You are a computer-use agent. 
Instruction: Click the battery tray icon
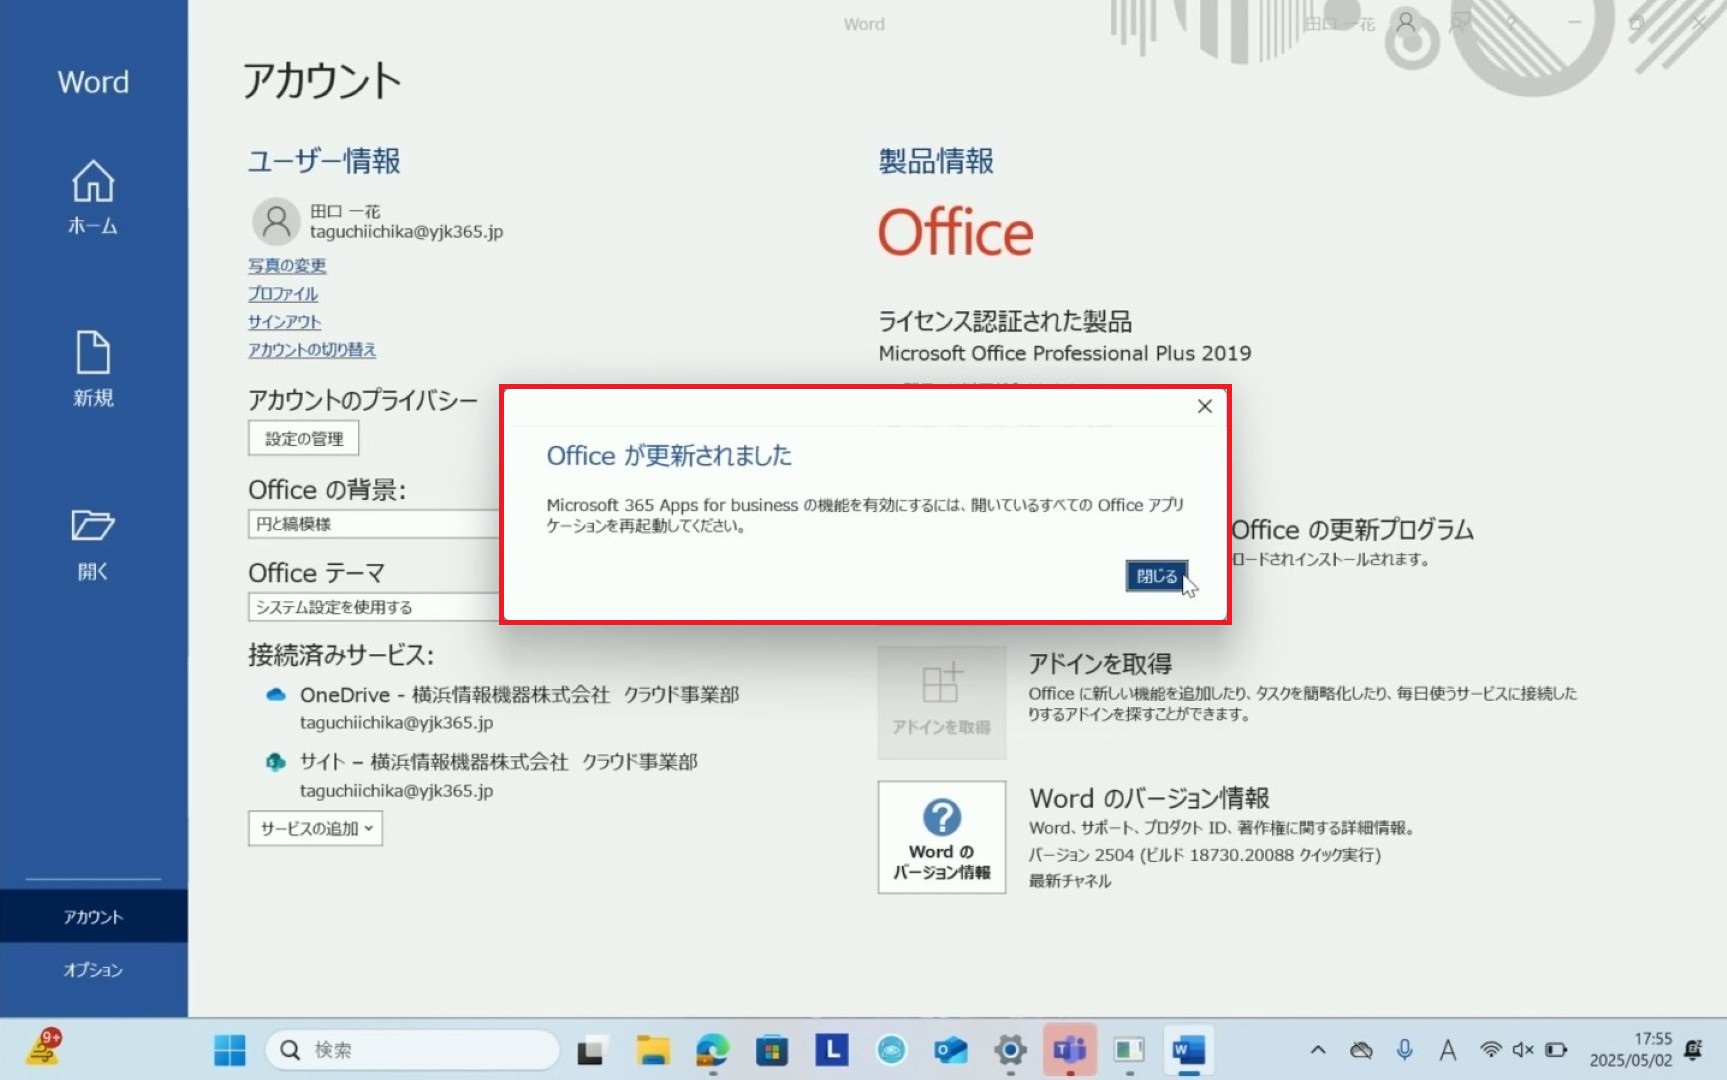click(x=1556, y=1050)
